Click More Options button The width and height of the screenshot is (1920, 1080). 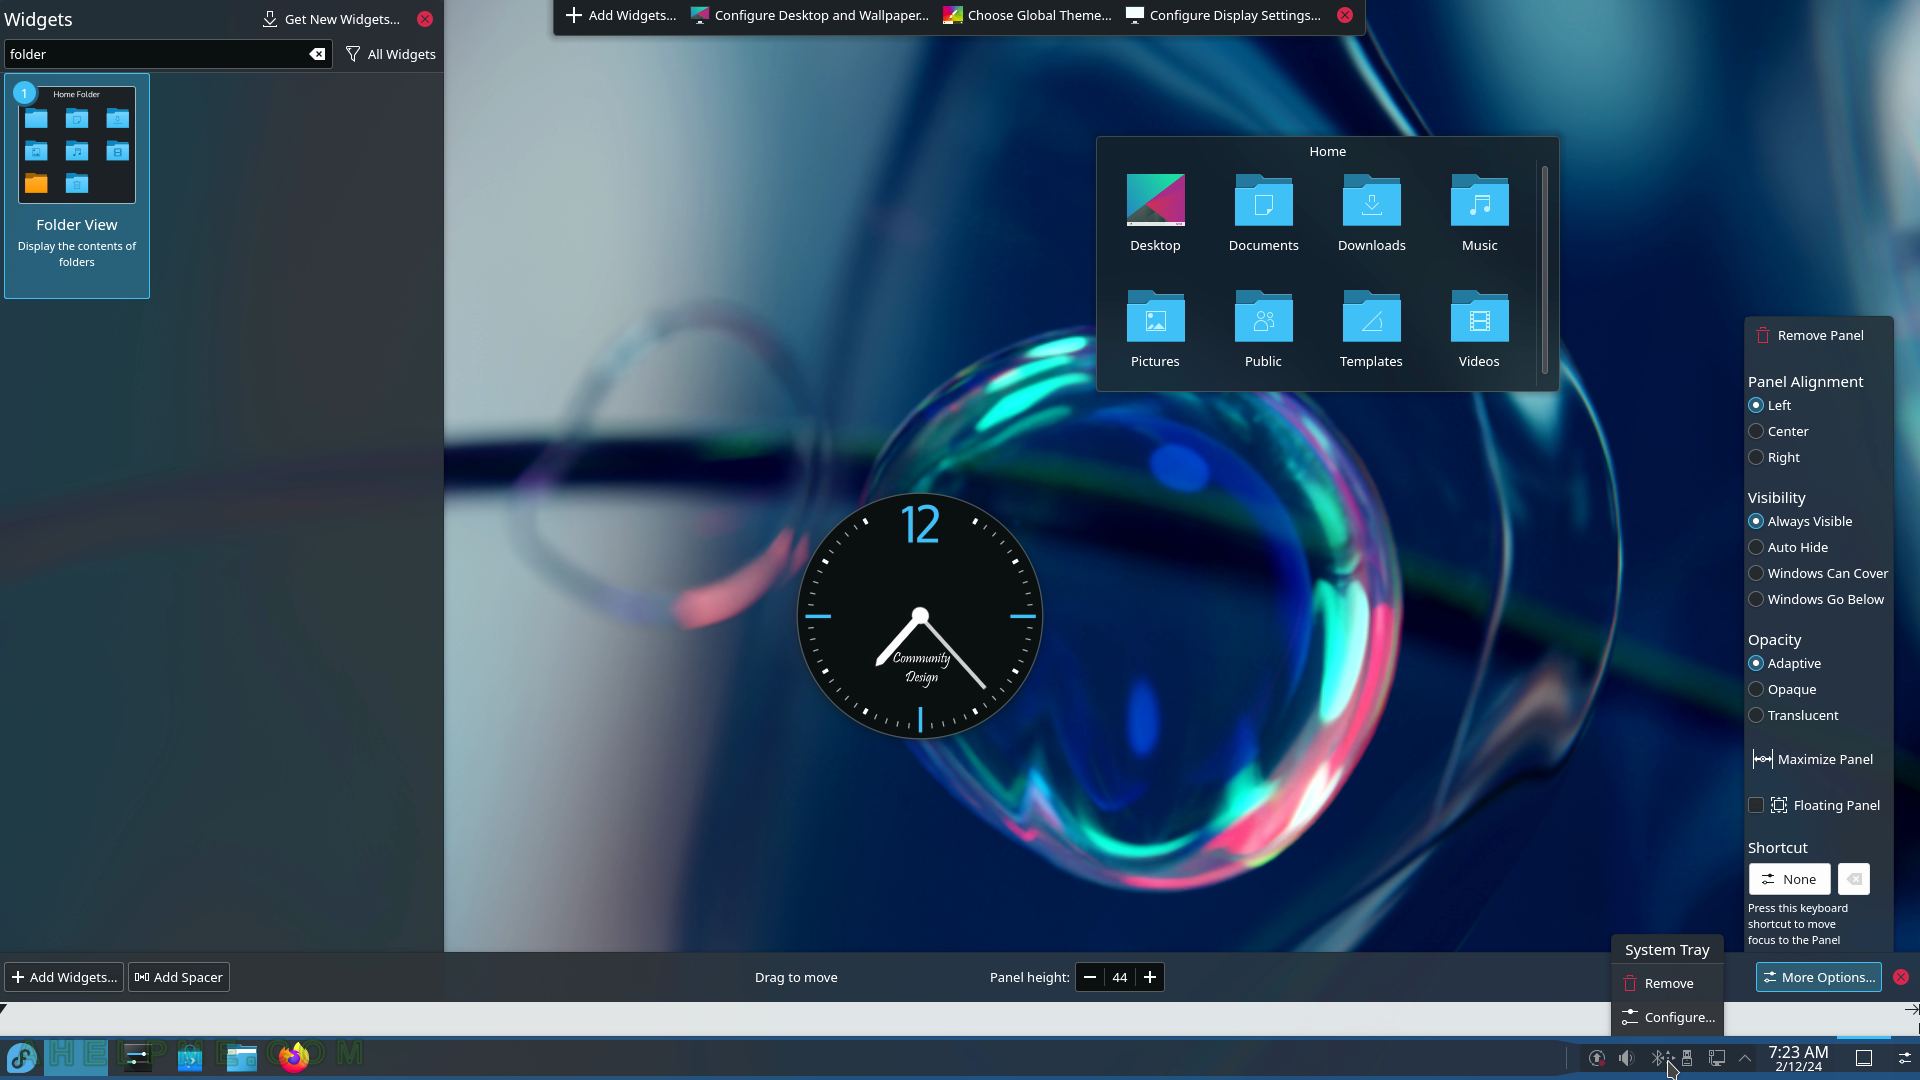pyautogui.click(x=1818, y=977)
